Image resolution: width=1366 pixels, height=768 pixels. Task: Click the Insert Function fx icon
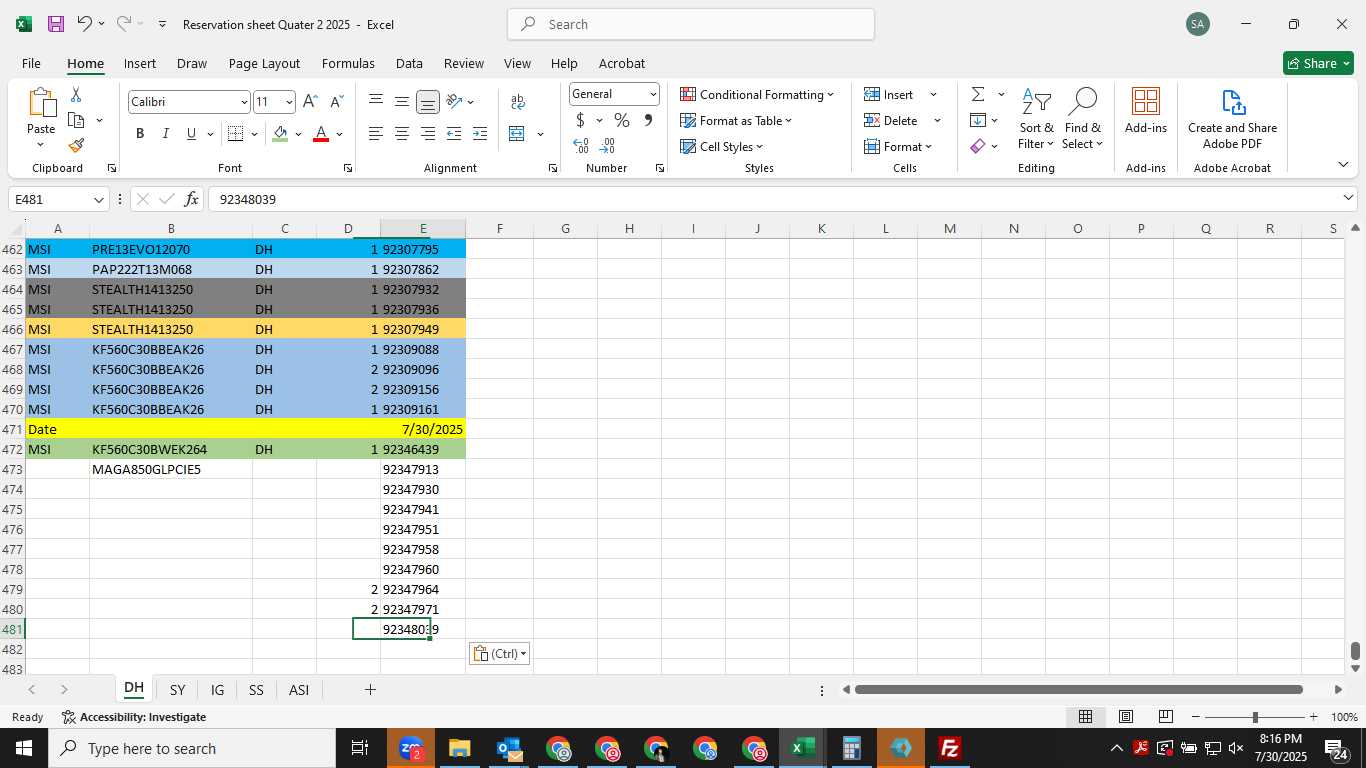[x=192, y=200]
